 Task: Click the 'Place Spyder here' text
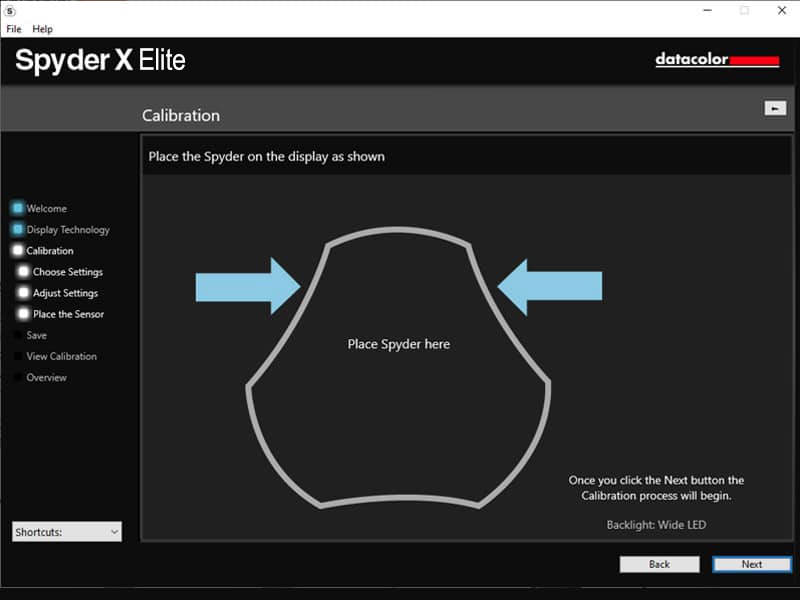point(398,344)
